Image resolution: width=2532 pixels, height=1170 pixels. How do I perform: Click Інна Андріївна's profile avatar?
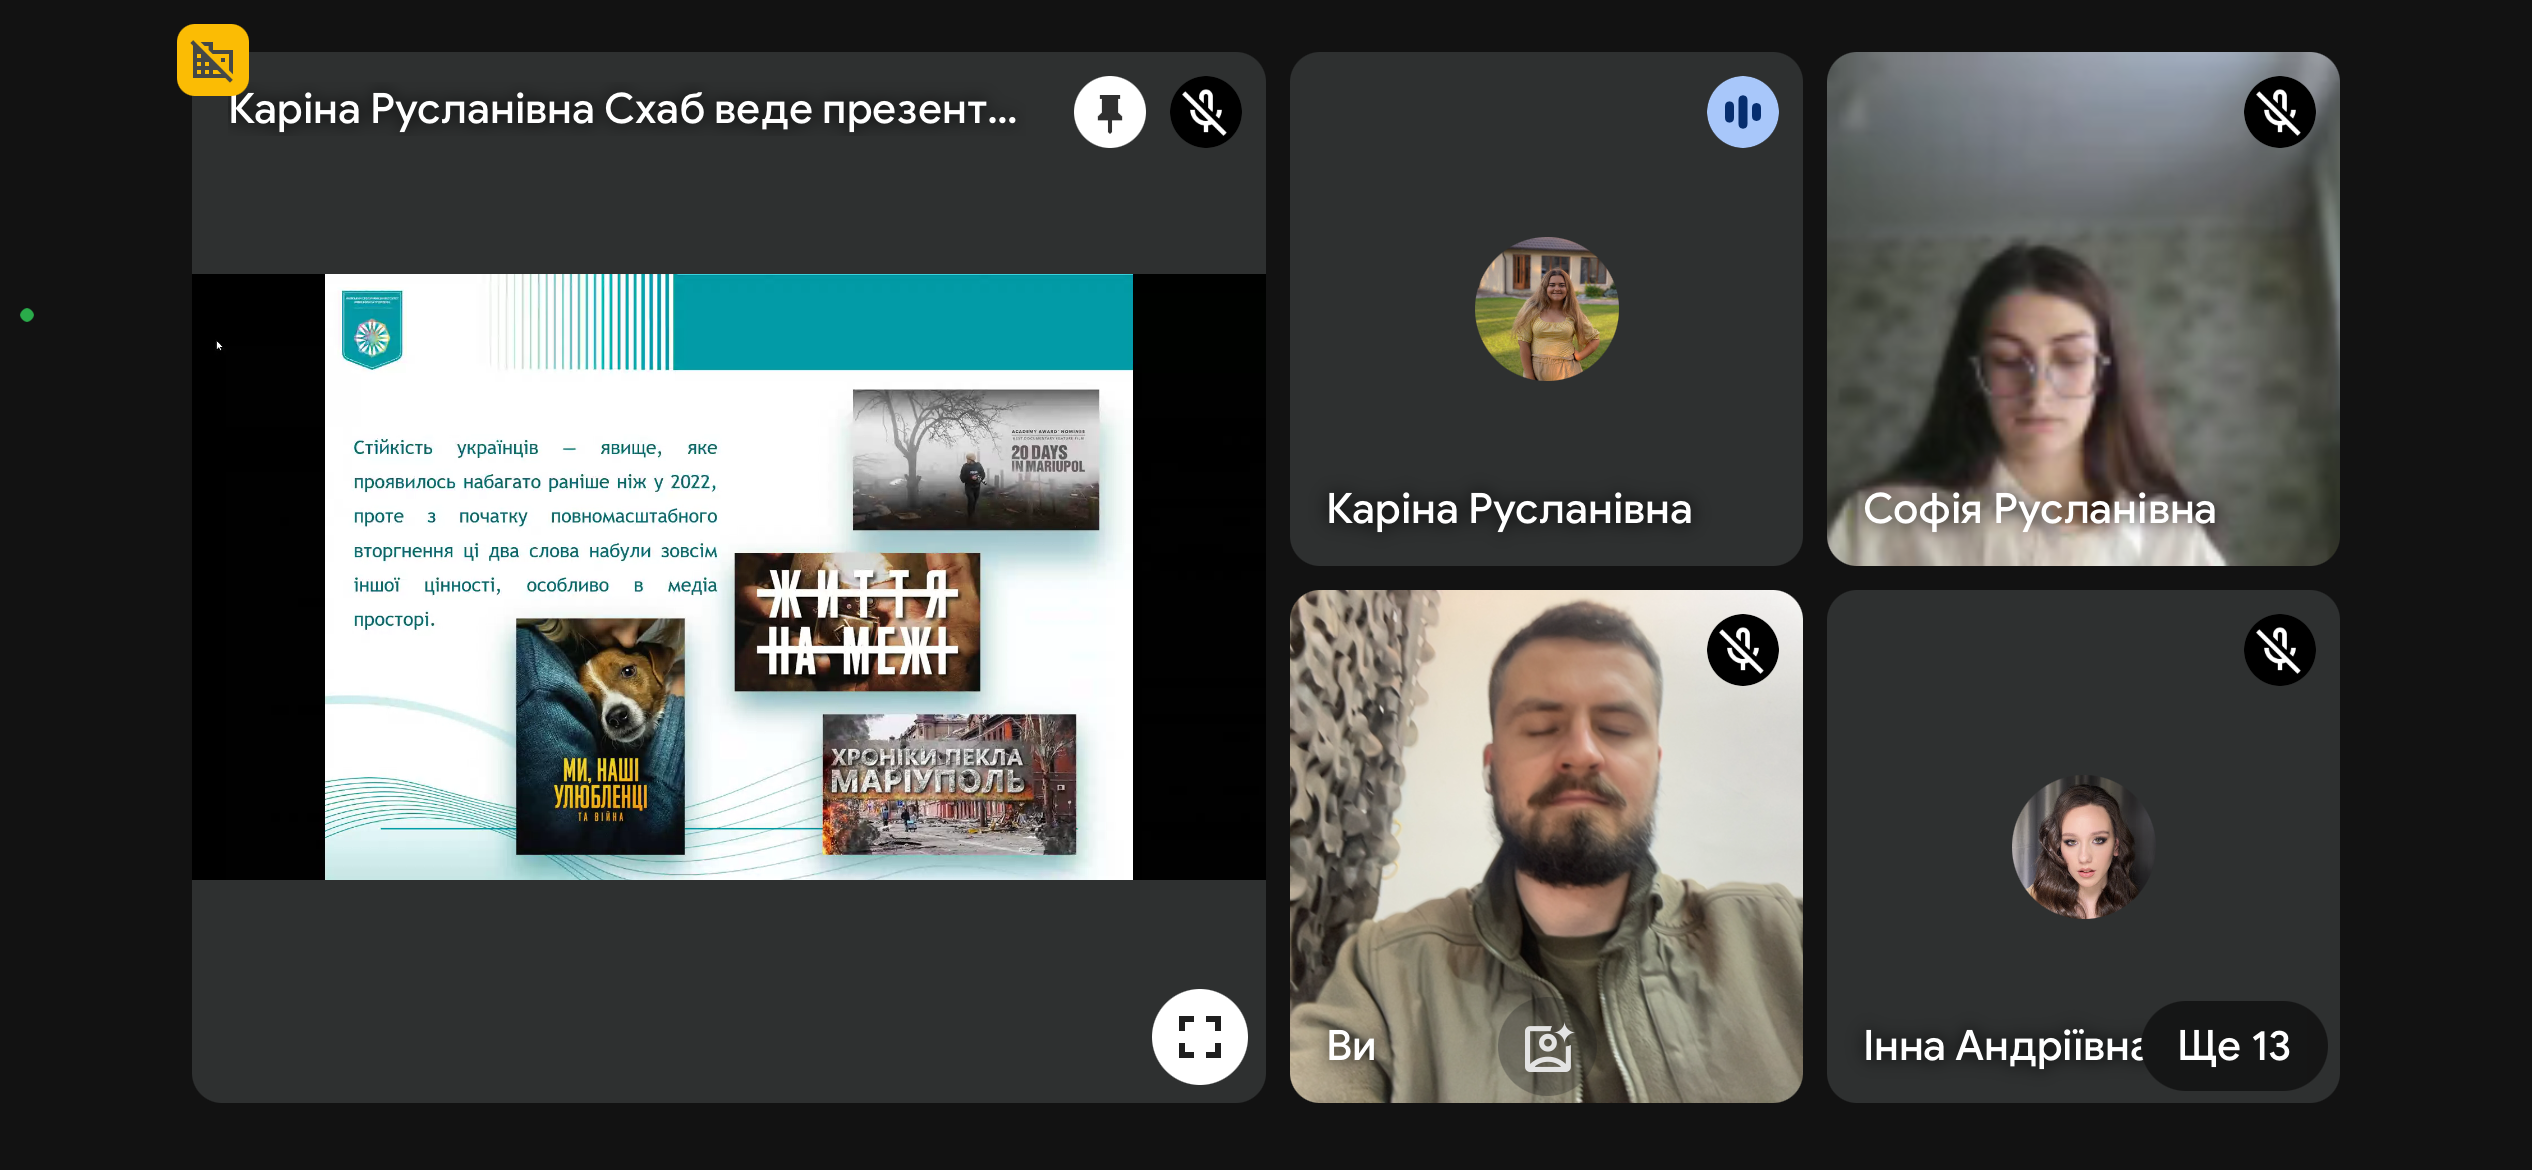click(x=2083, y=847)
